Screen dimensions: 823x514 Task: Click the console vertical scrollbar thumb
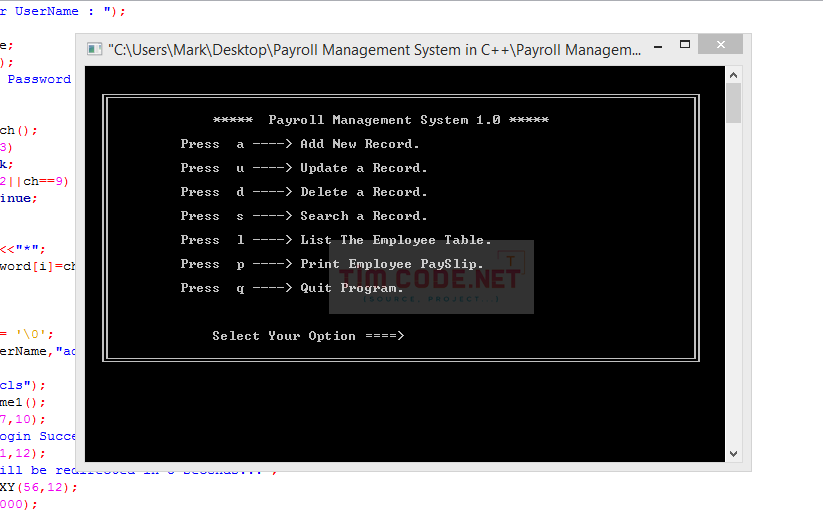(x=733, y=103)
